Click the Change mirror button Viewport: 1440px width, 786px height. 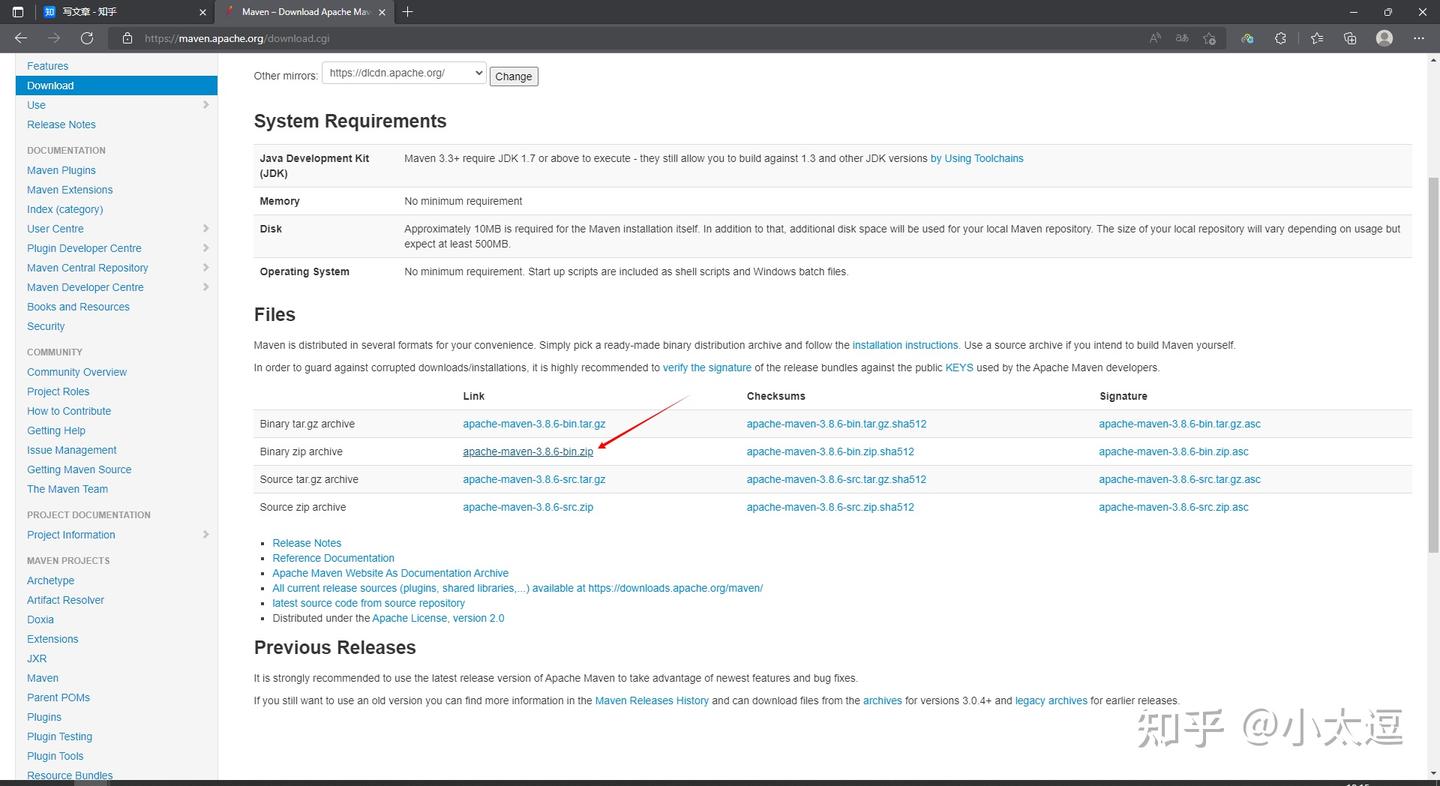pos(514,76)
